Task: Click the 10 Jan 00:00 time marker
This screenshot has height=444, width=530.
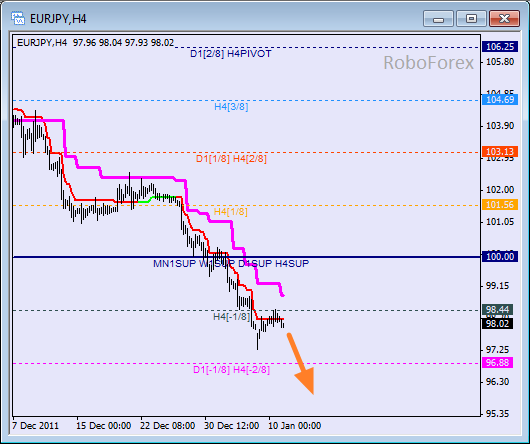Action: click(x=294, y=426)
